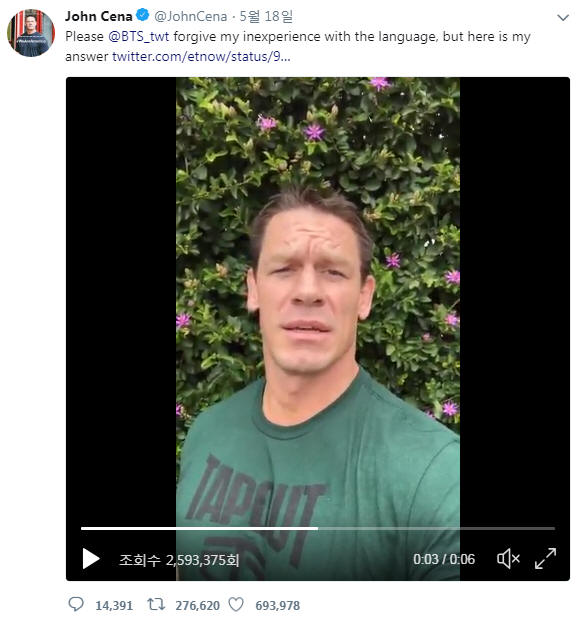This screenshot has width=582, height=622.
Task: Click the 0:03 / 0:06 time display
Action: coord(444,559)
